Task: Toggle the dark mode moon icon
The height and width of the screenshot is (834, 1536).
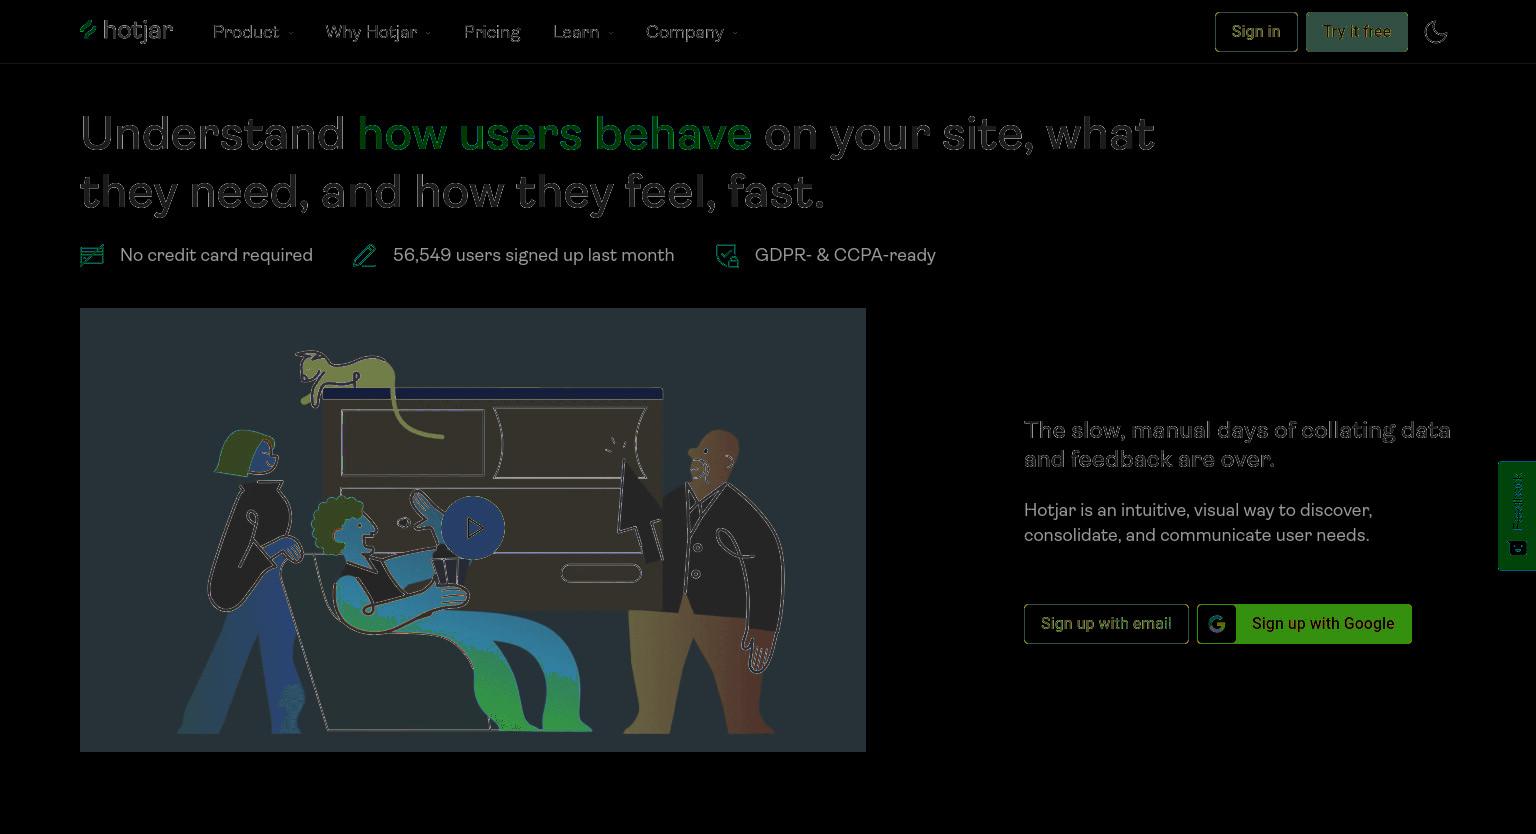Action: click(1436, 32)
